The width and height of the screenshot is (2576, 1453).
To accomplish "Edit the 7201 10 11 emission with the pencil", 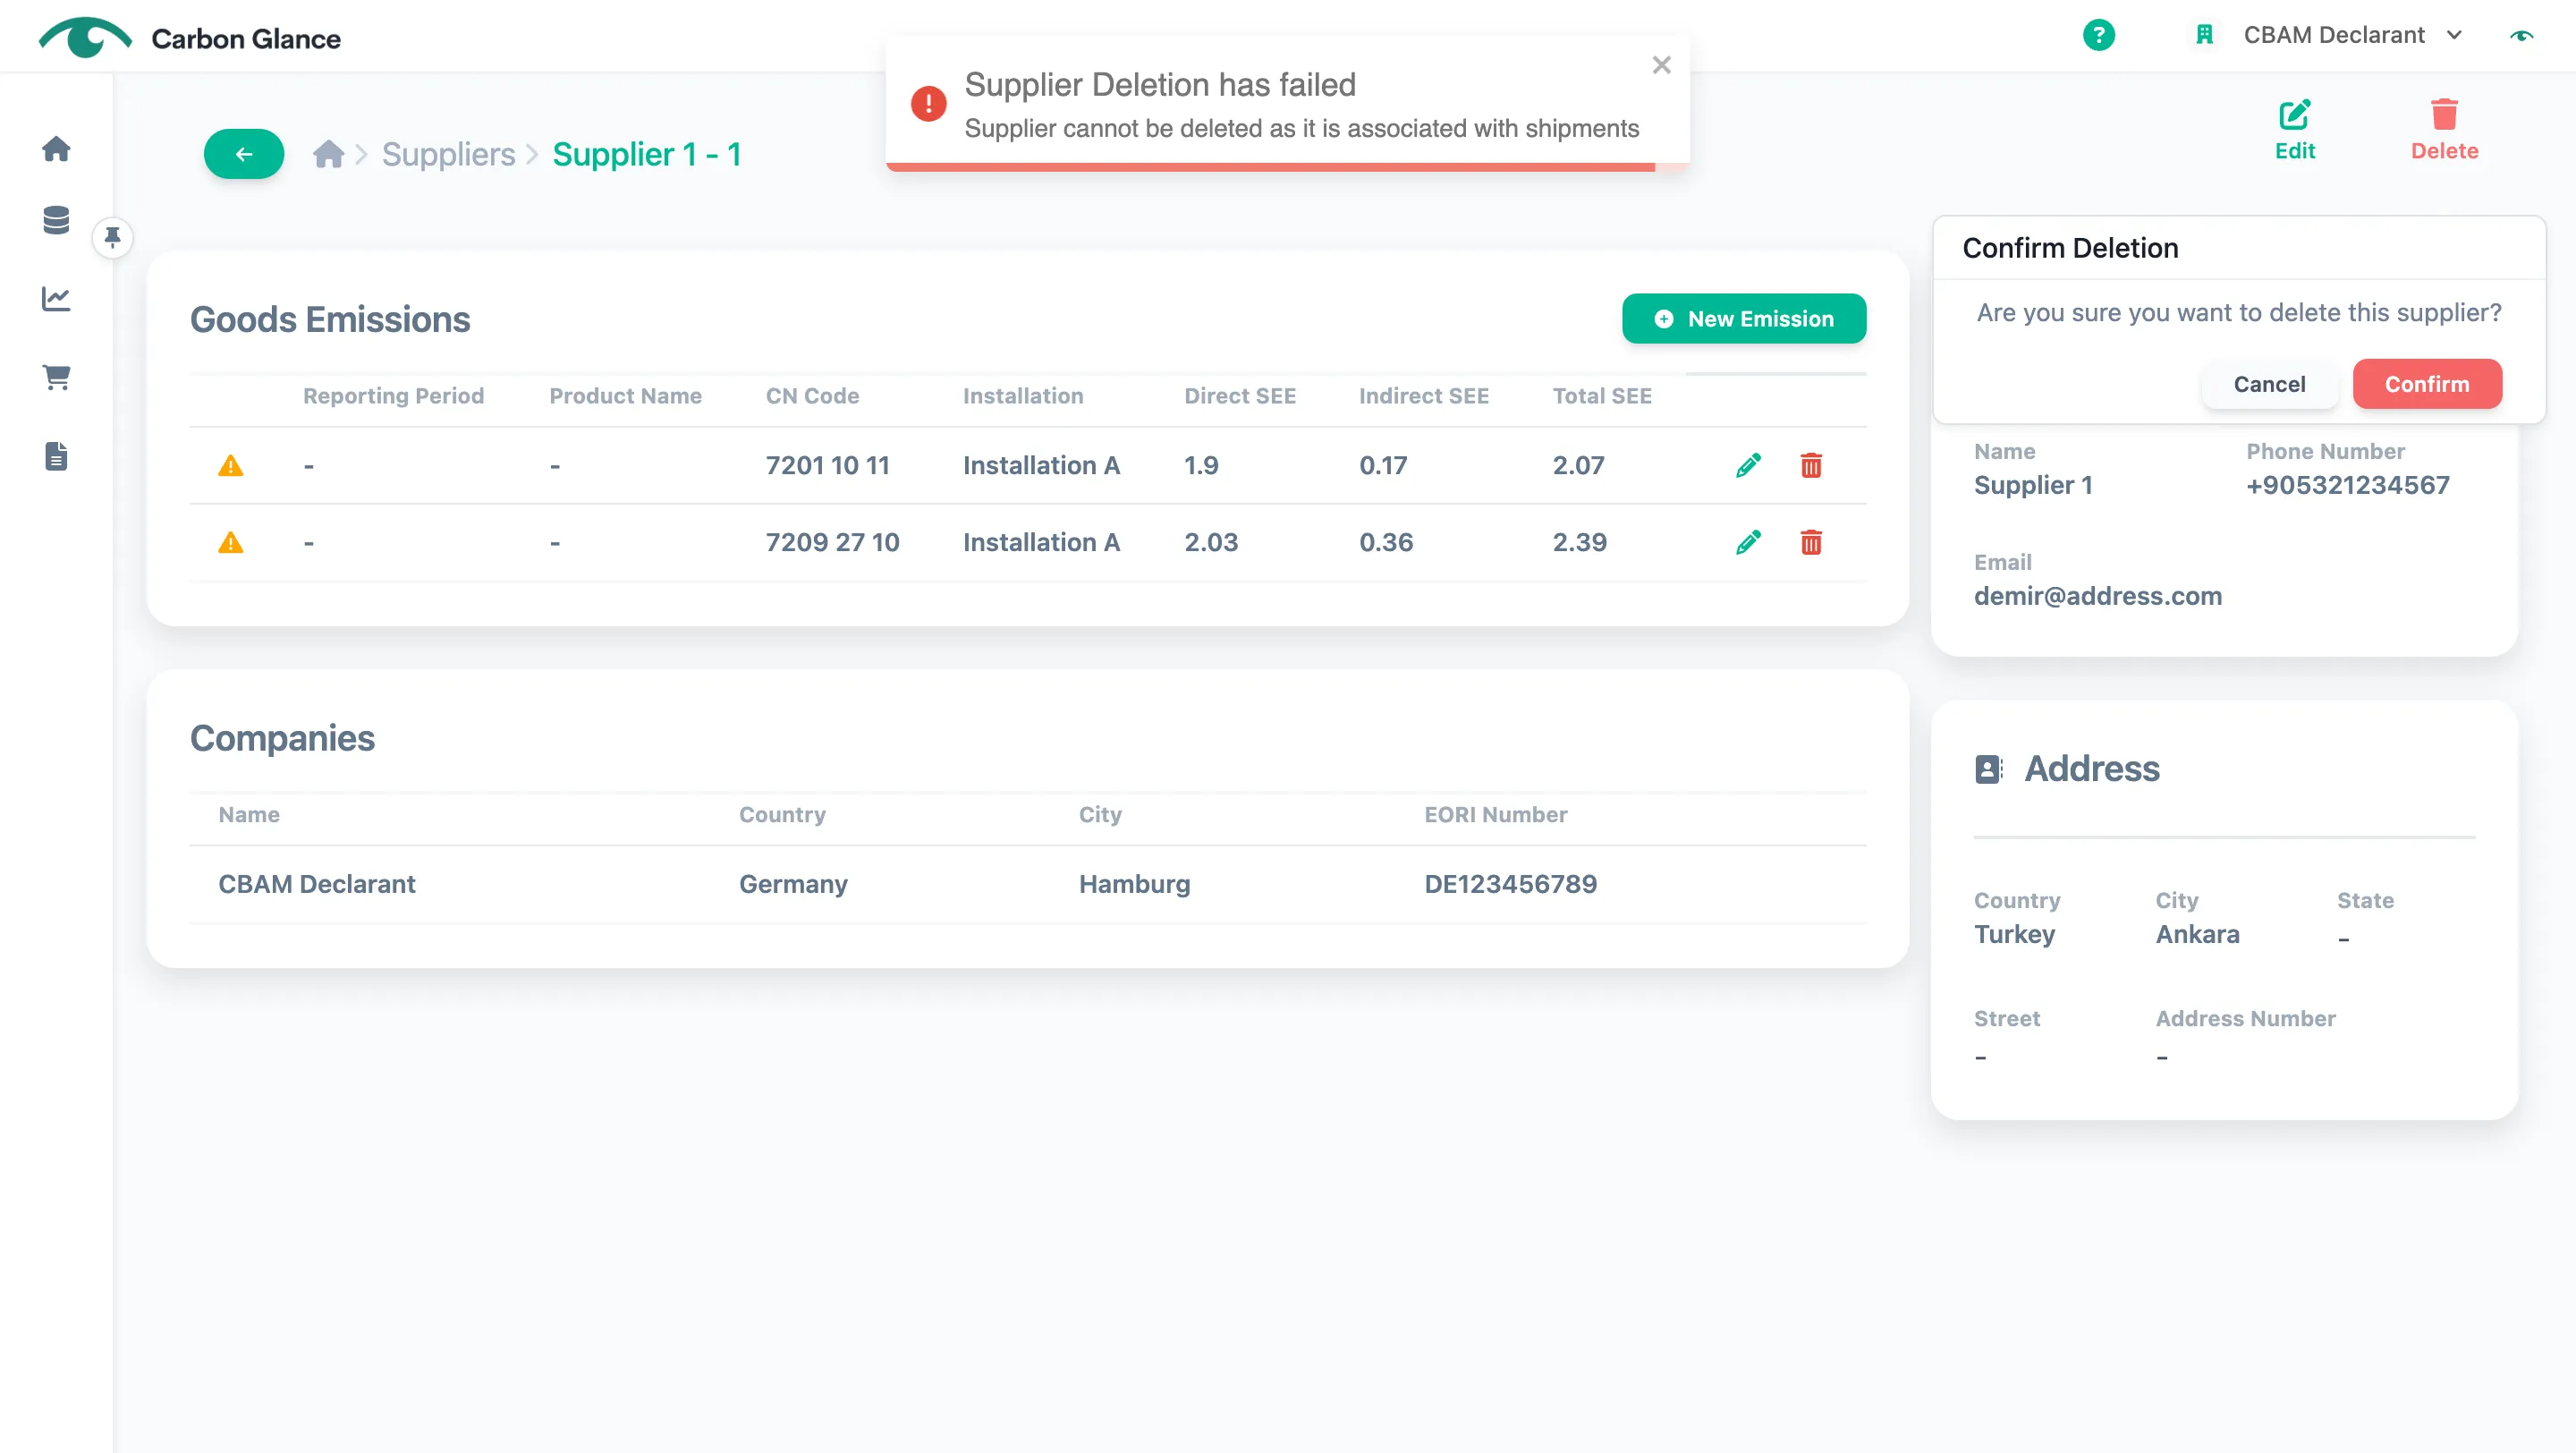I will tap(1748, 466).
